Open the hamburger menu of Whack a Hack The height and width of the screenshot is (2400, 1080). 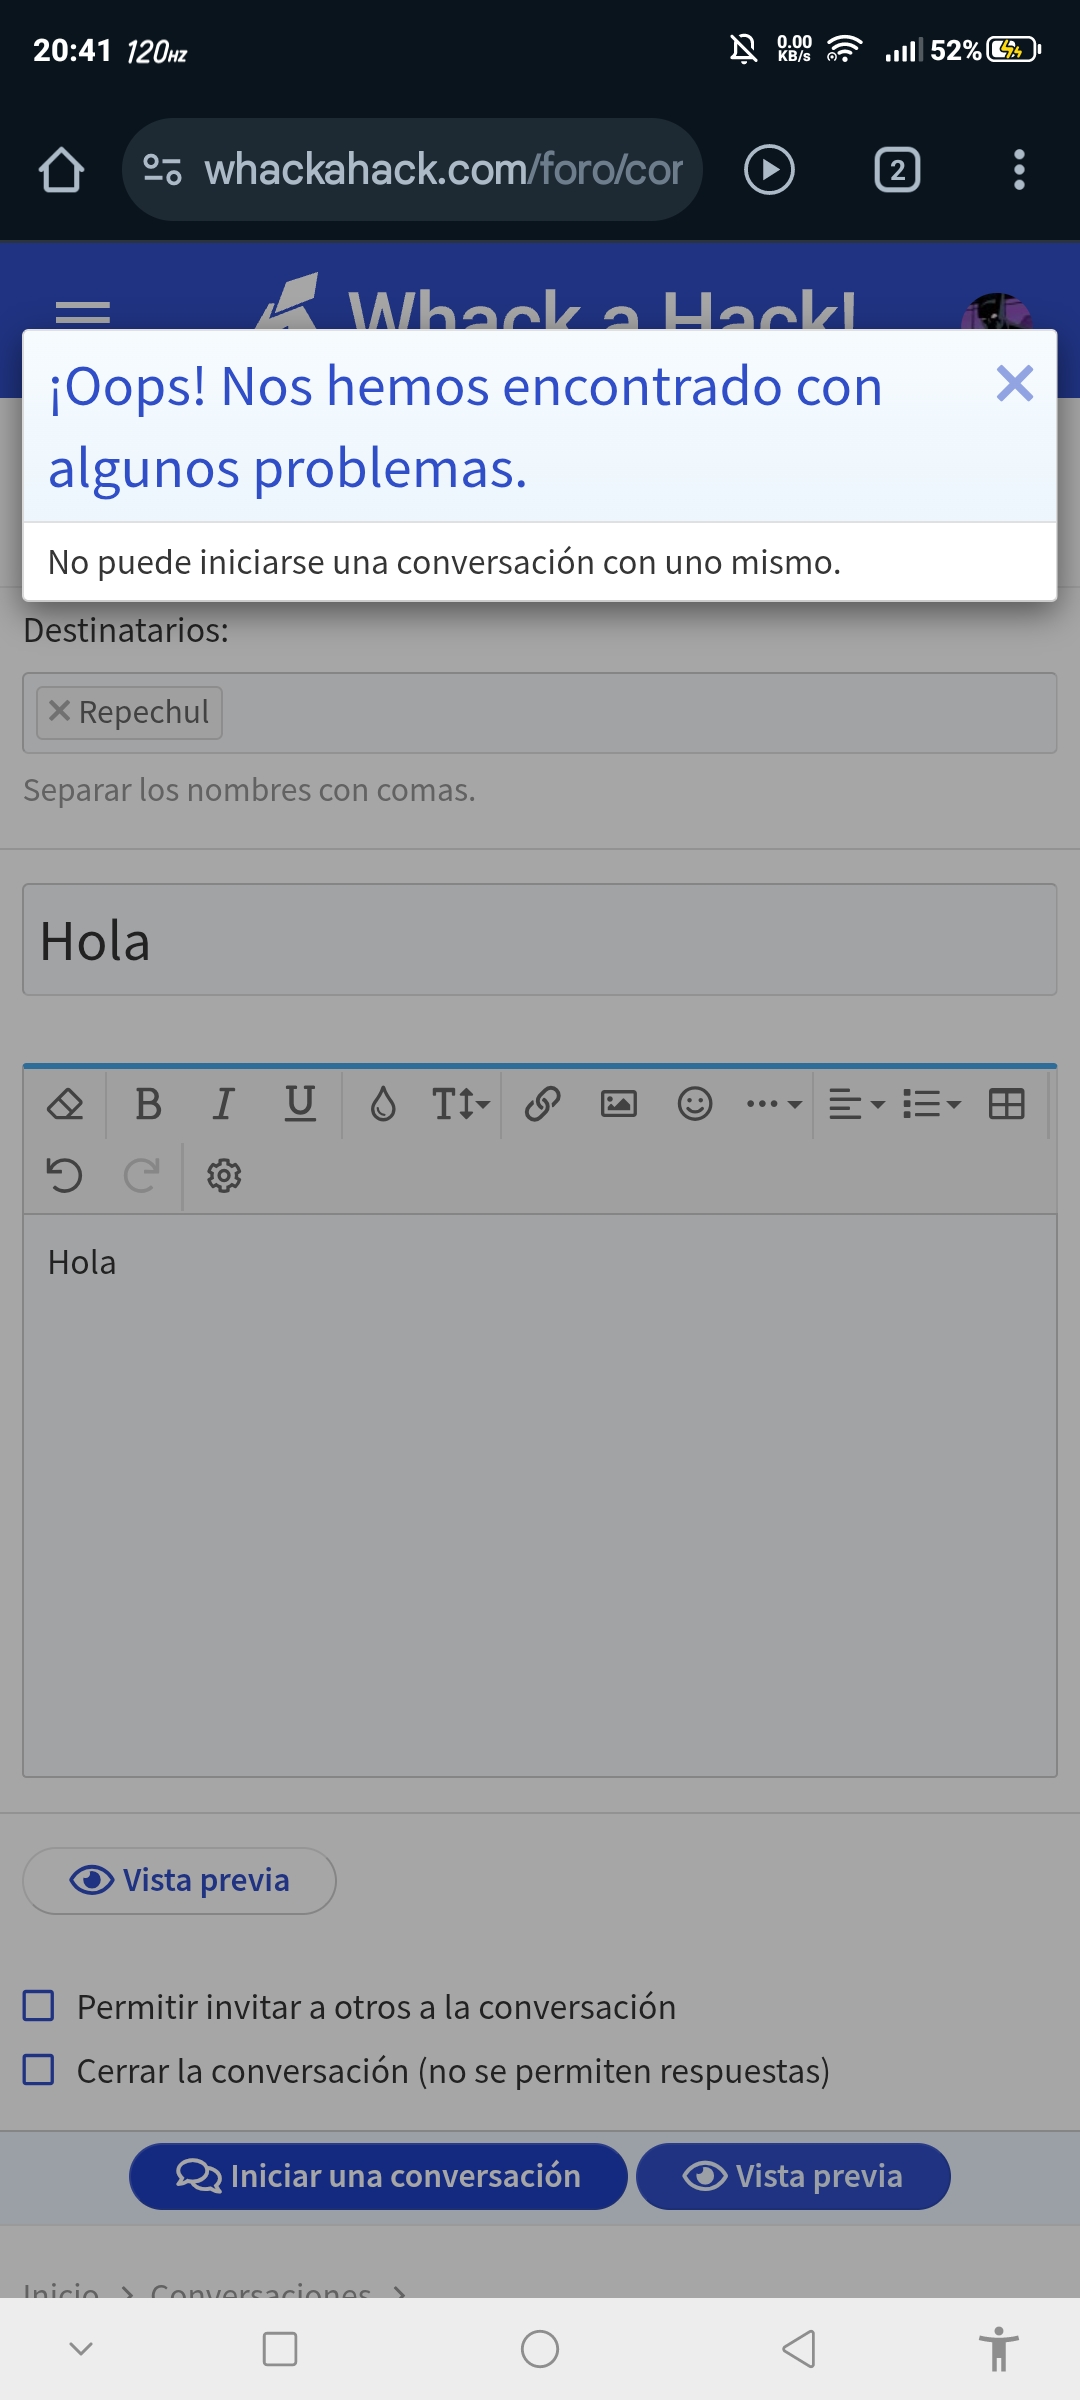pyautogui.click(x=84, y=310)
